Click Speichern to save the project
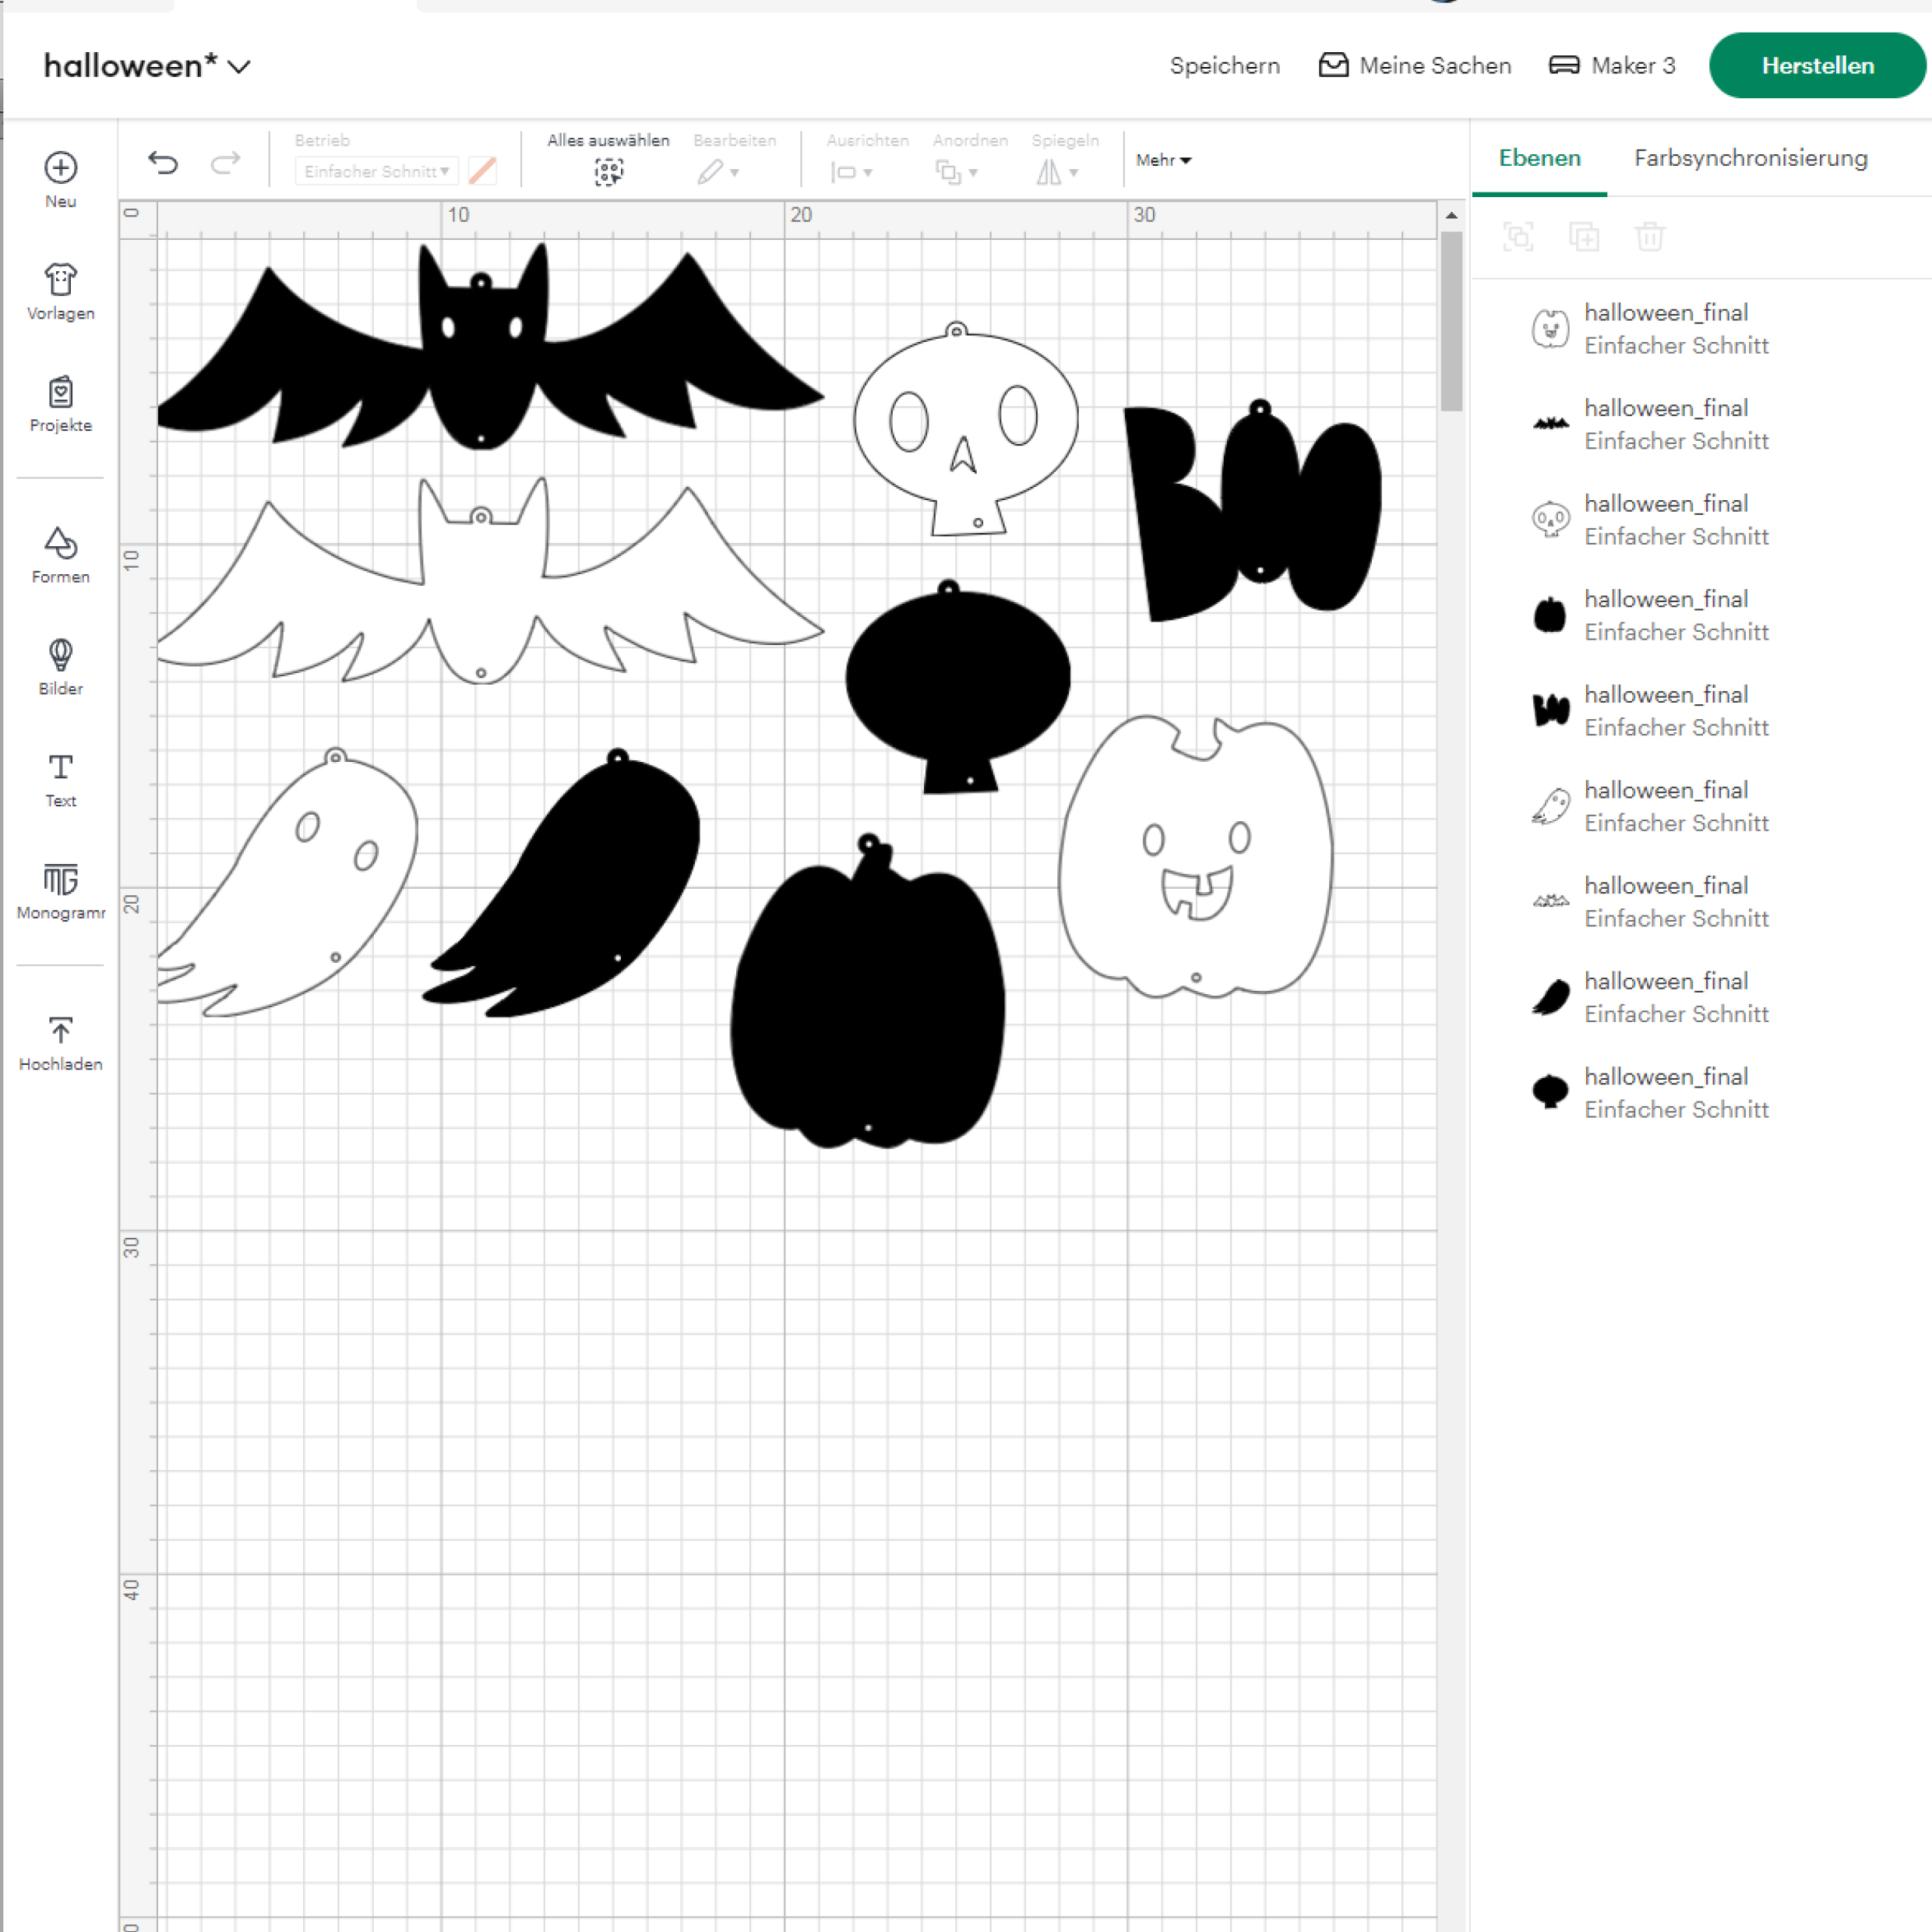Image resolution: width=1932 pixels, height=1932 pixels. click(x=1224, y=66)
